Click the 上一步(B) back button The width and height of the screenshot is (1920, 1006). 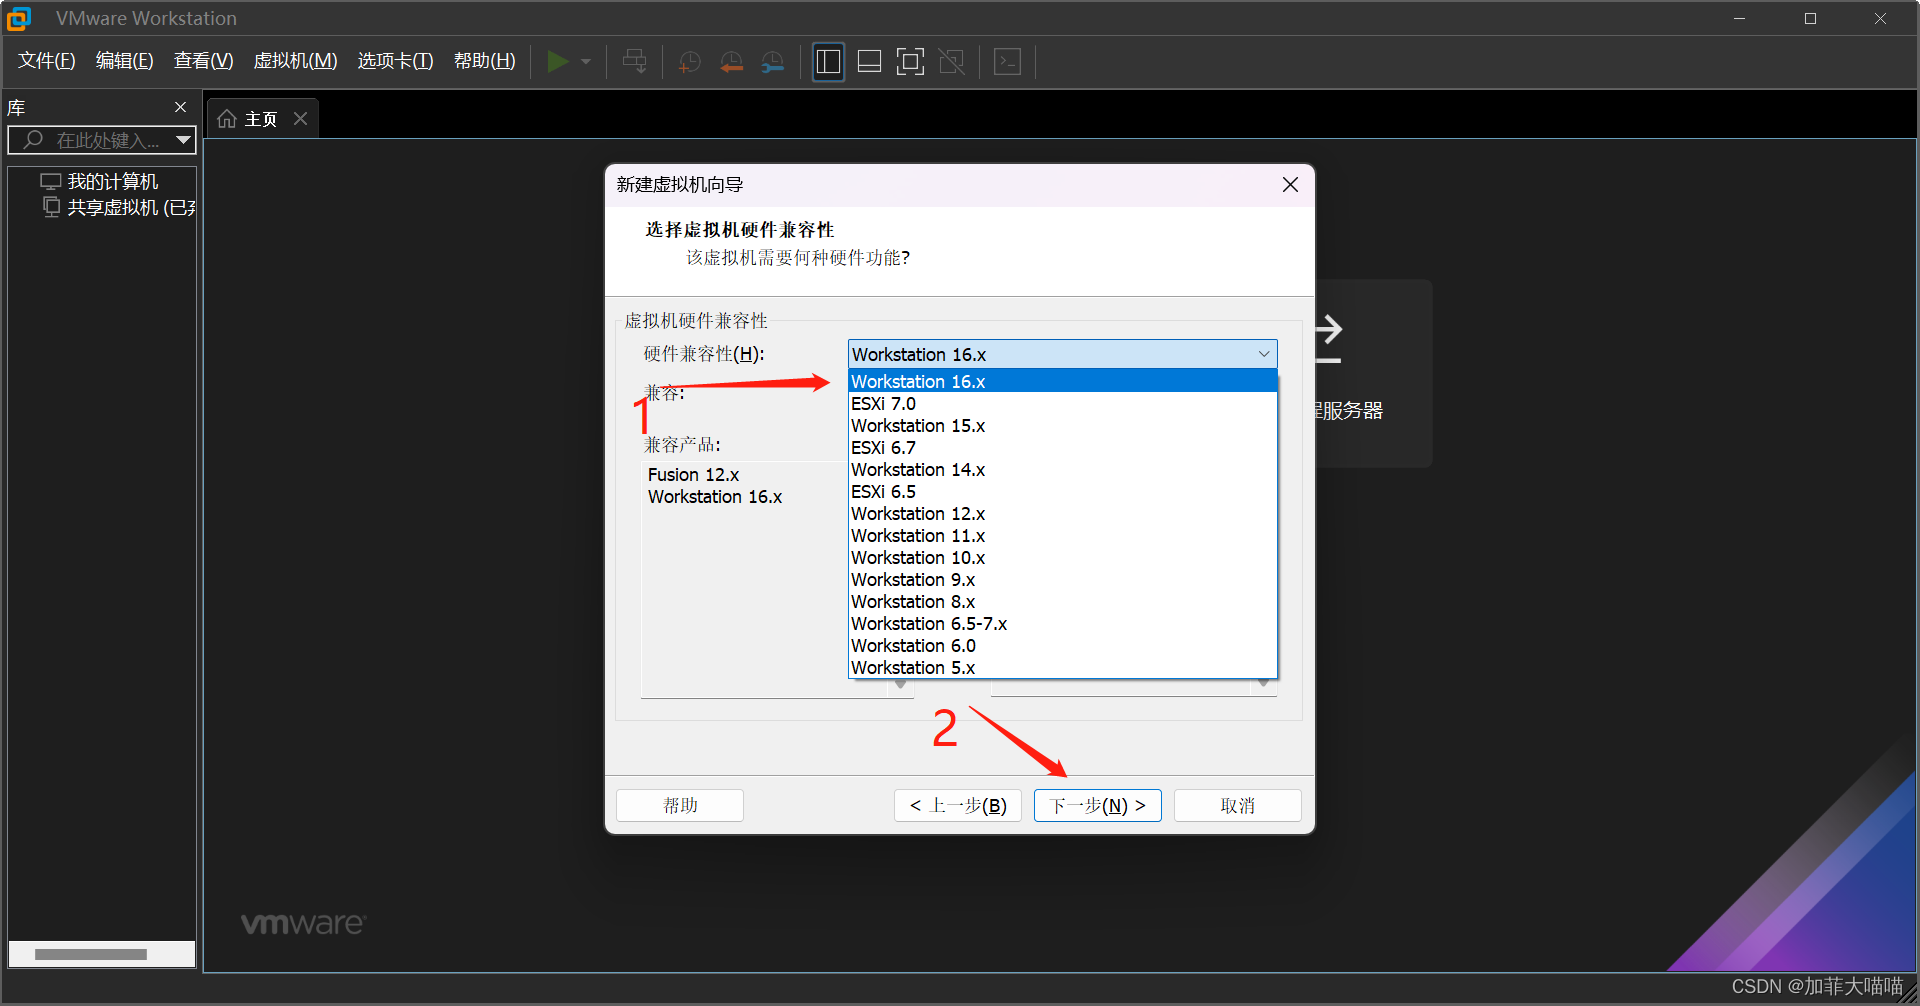958,805
